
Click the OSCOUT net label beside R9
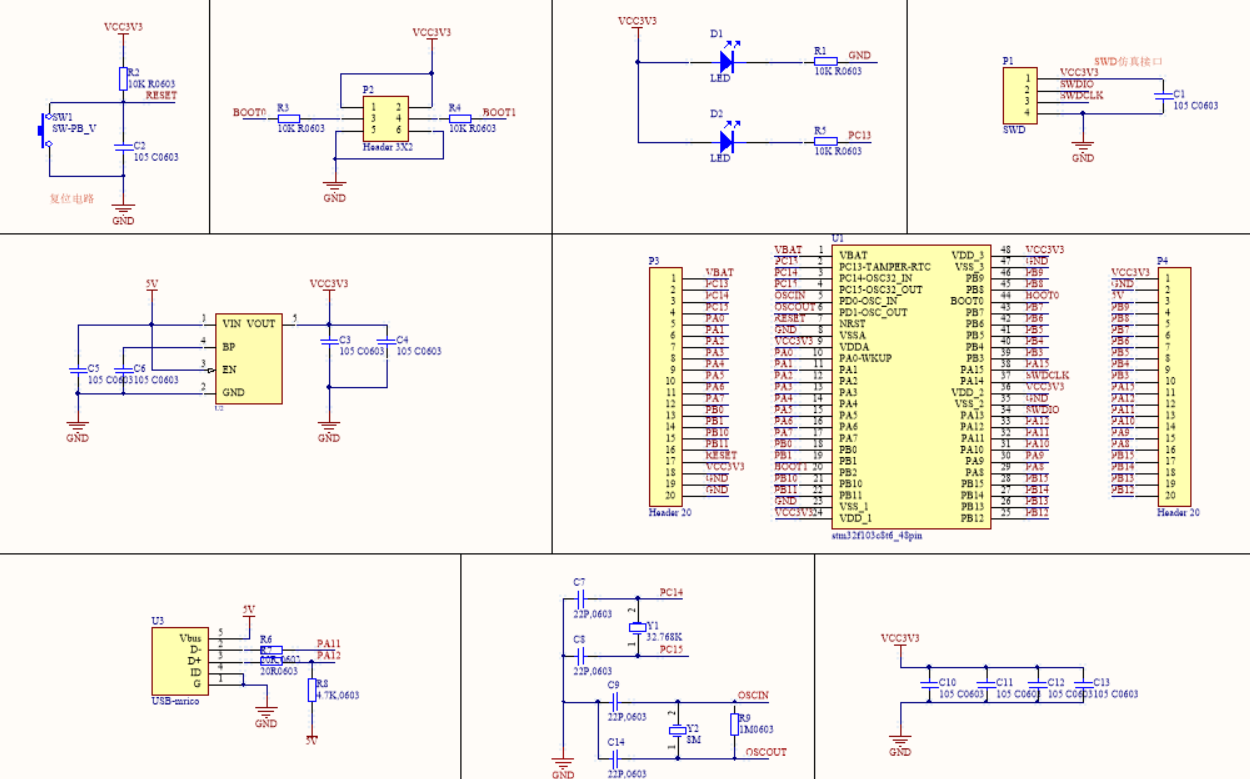(x=766, y=752)
